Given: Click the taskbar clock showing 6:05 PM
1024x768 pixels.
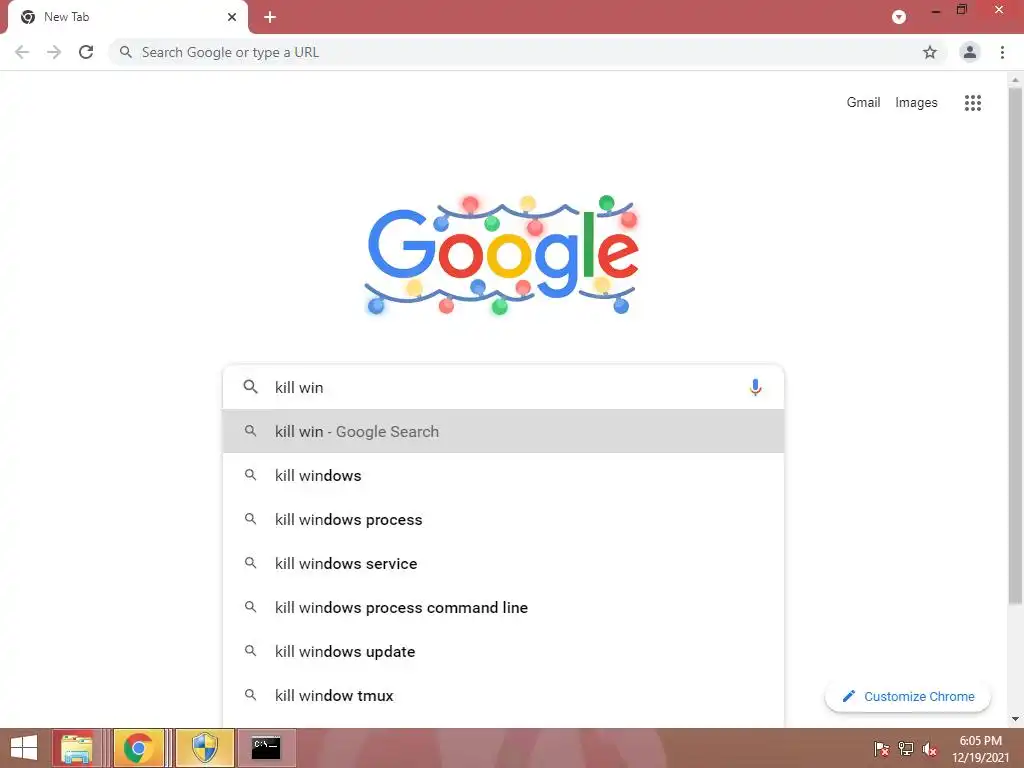Looking at the screenshot, I should coord(980,749).
